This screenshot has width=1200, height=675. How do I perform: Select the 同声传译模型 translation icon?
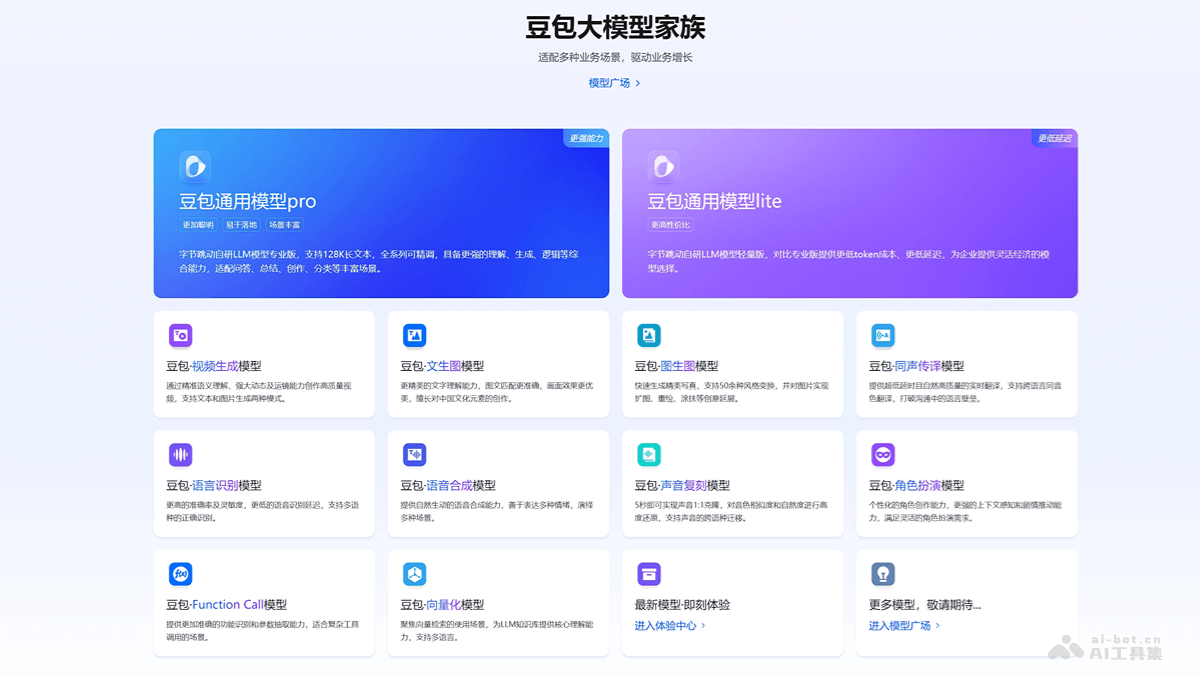(884, 335)
